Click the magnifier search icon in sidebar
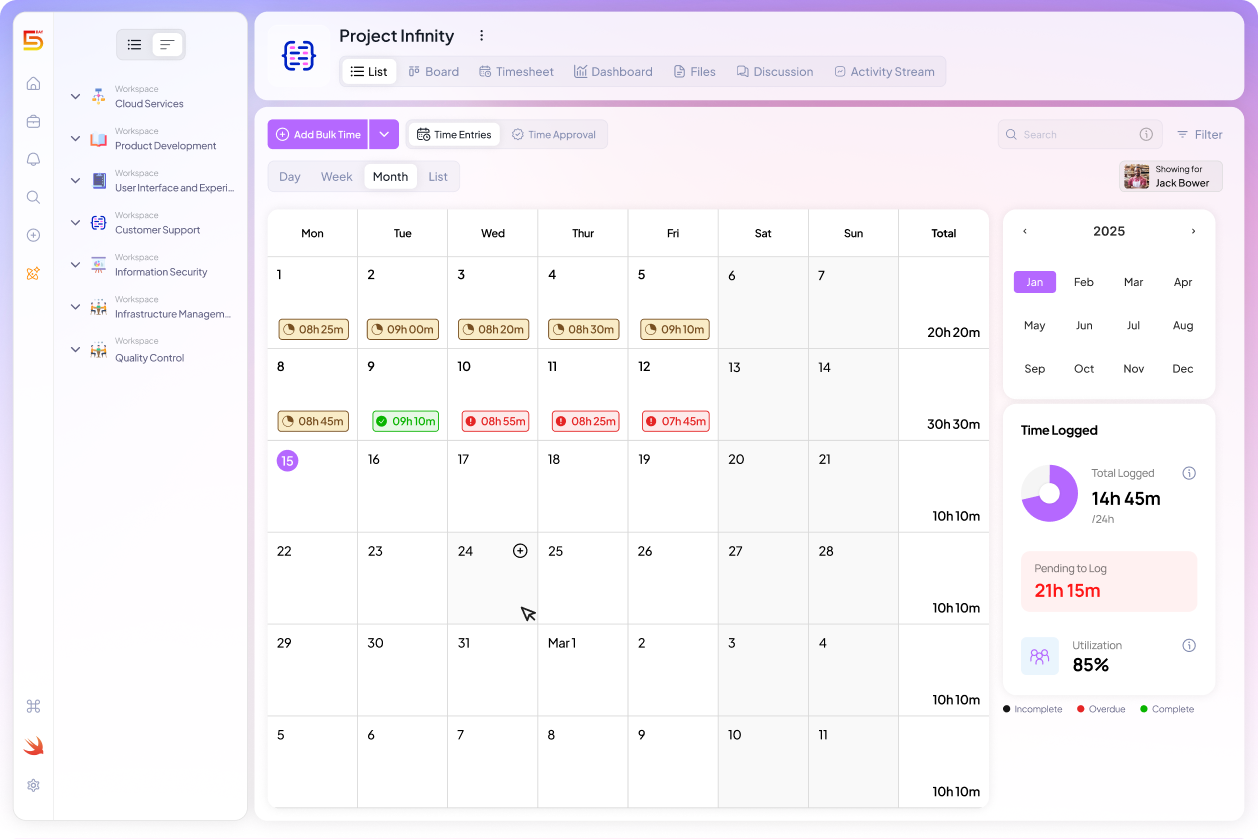Viewport: 1258px width, 839px height. [33, 197]
